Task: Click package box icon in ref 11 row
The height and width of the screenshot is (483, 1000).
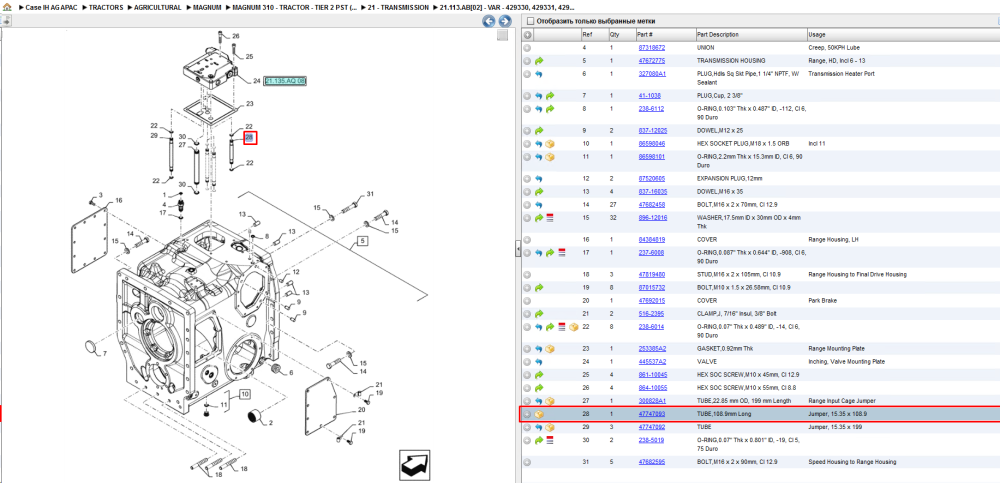Action: click(x=550, y=157)
